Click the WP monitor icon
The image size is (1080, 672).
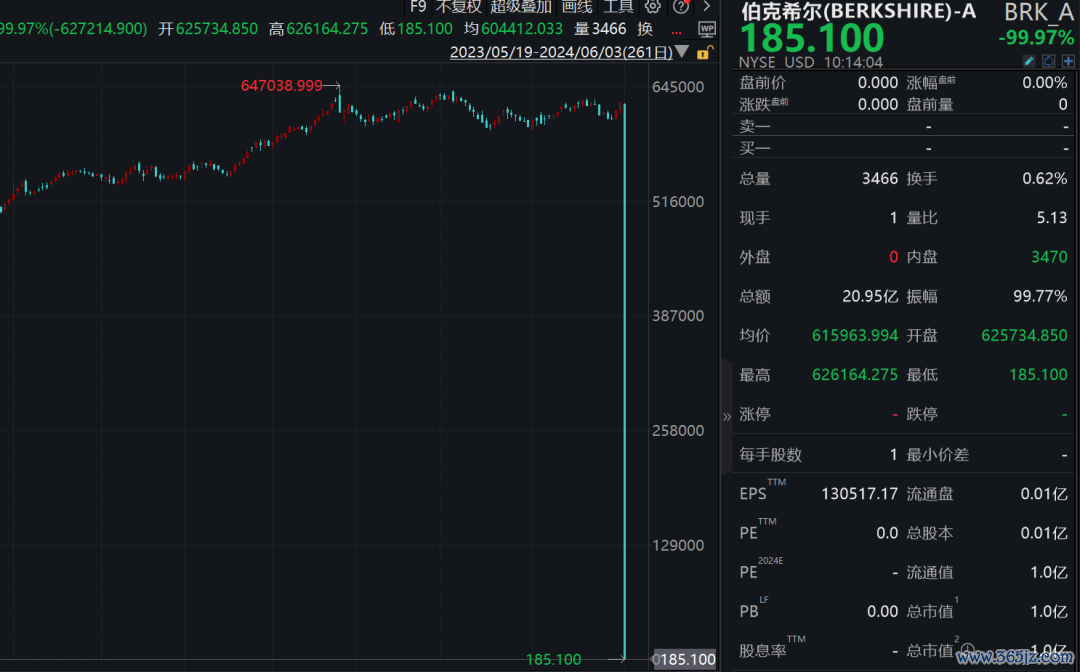[x=707, y=29]
